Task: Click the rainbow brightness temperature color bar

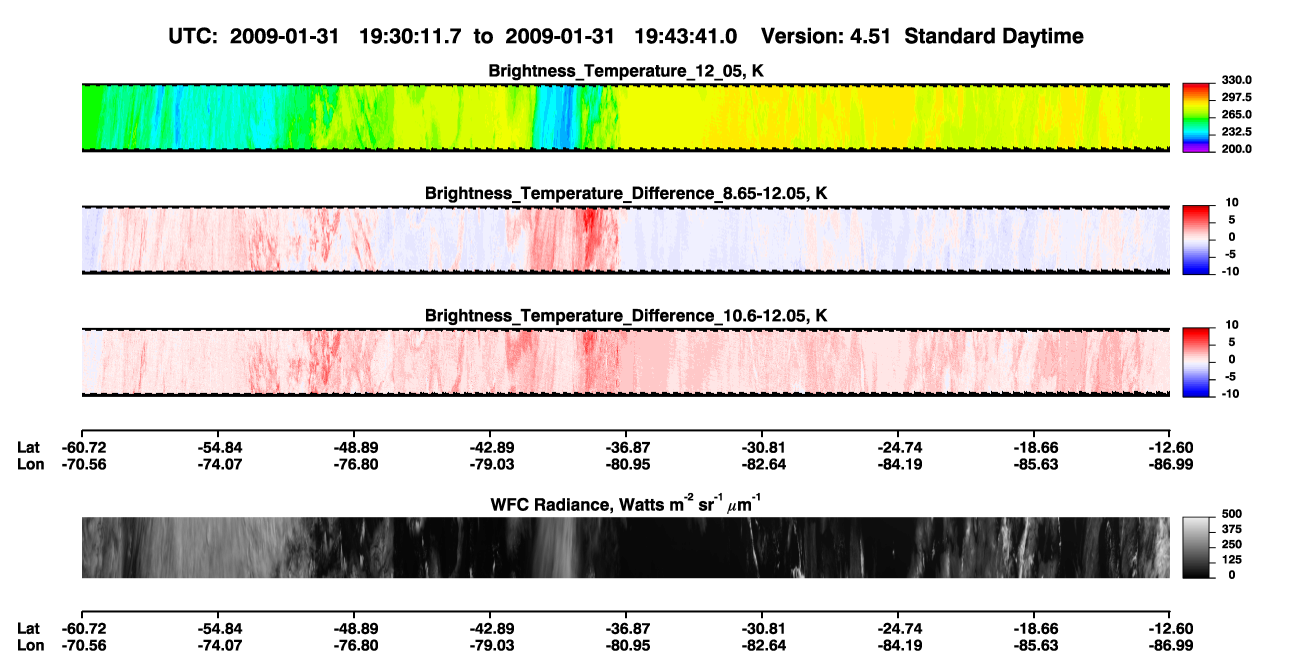Action: click(x=1194, y=117)
